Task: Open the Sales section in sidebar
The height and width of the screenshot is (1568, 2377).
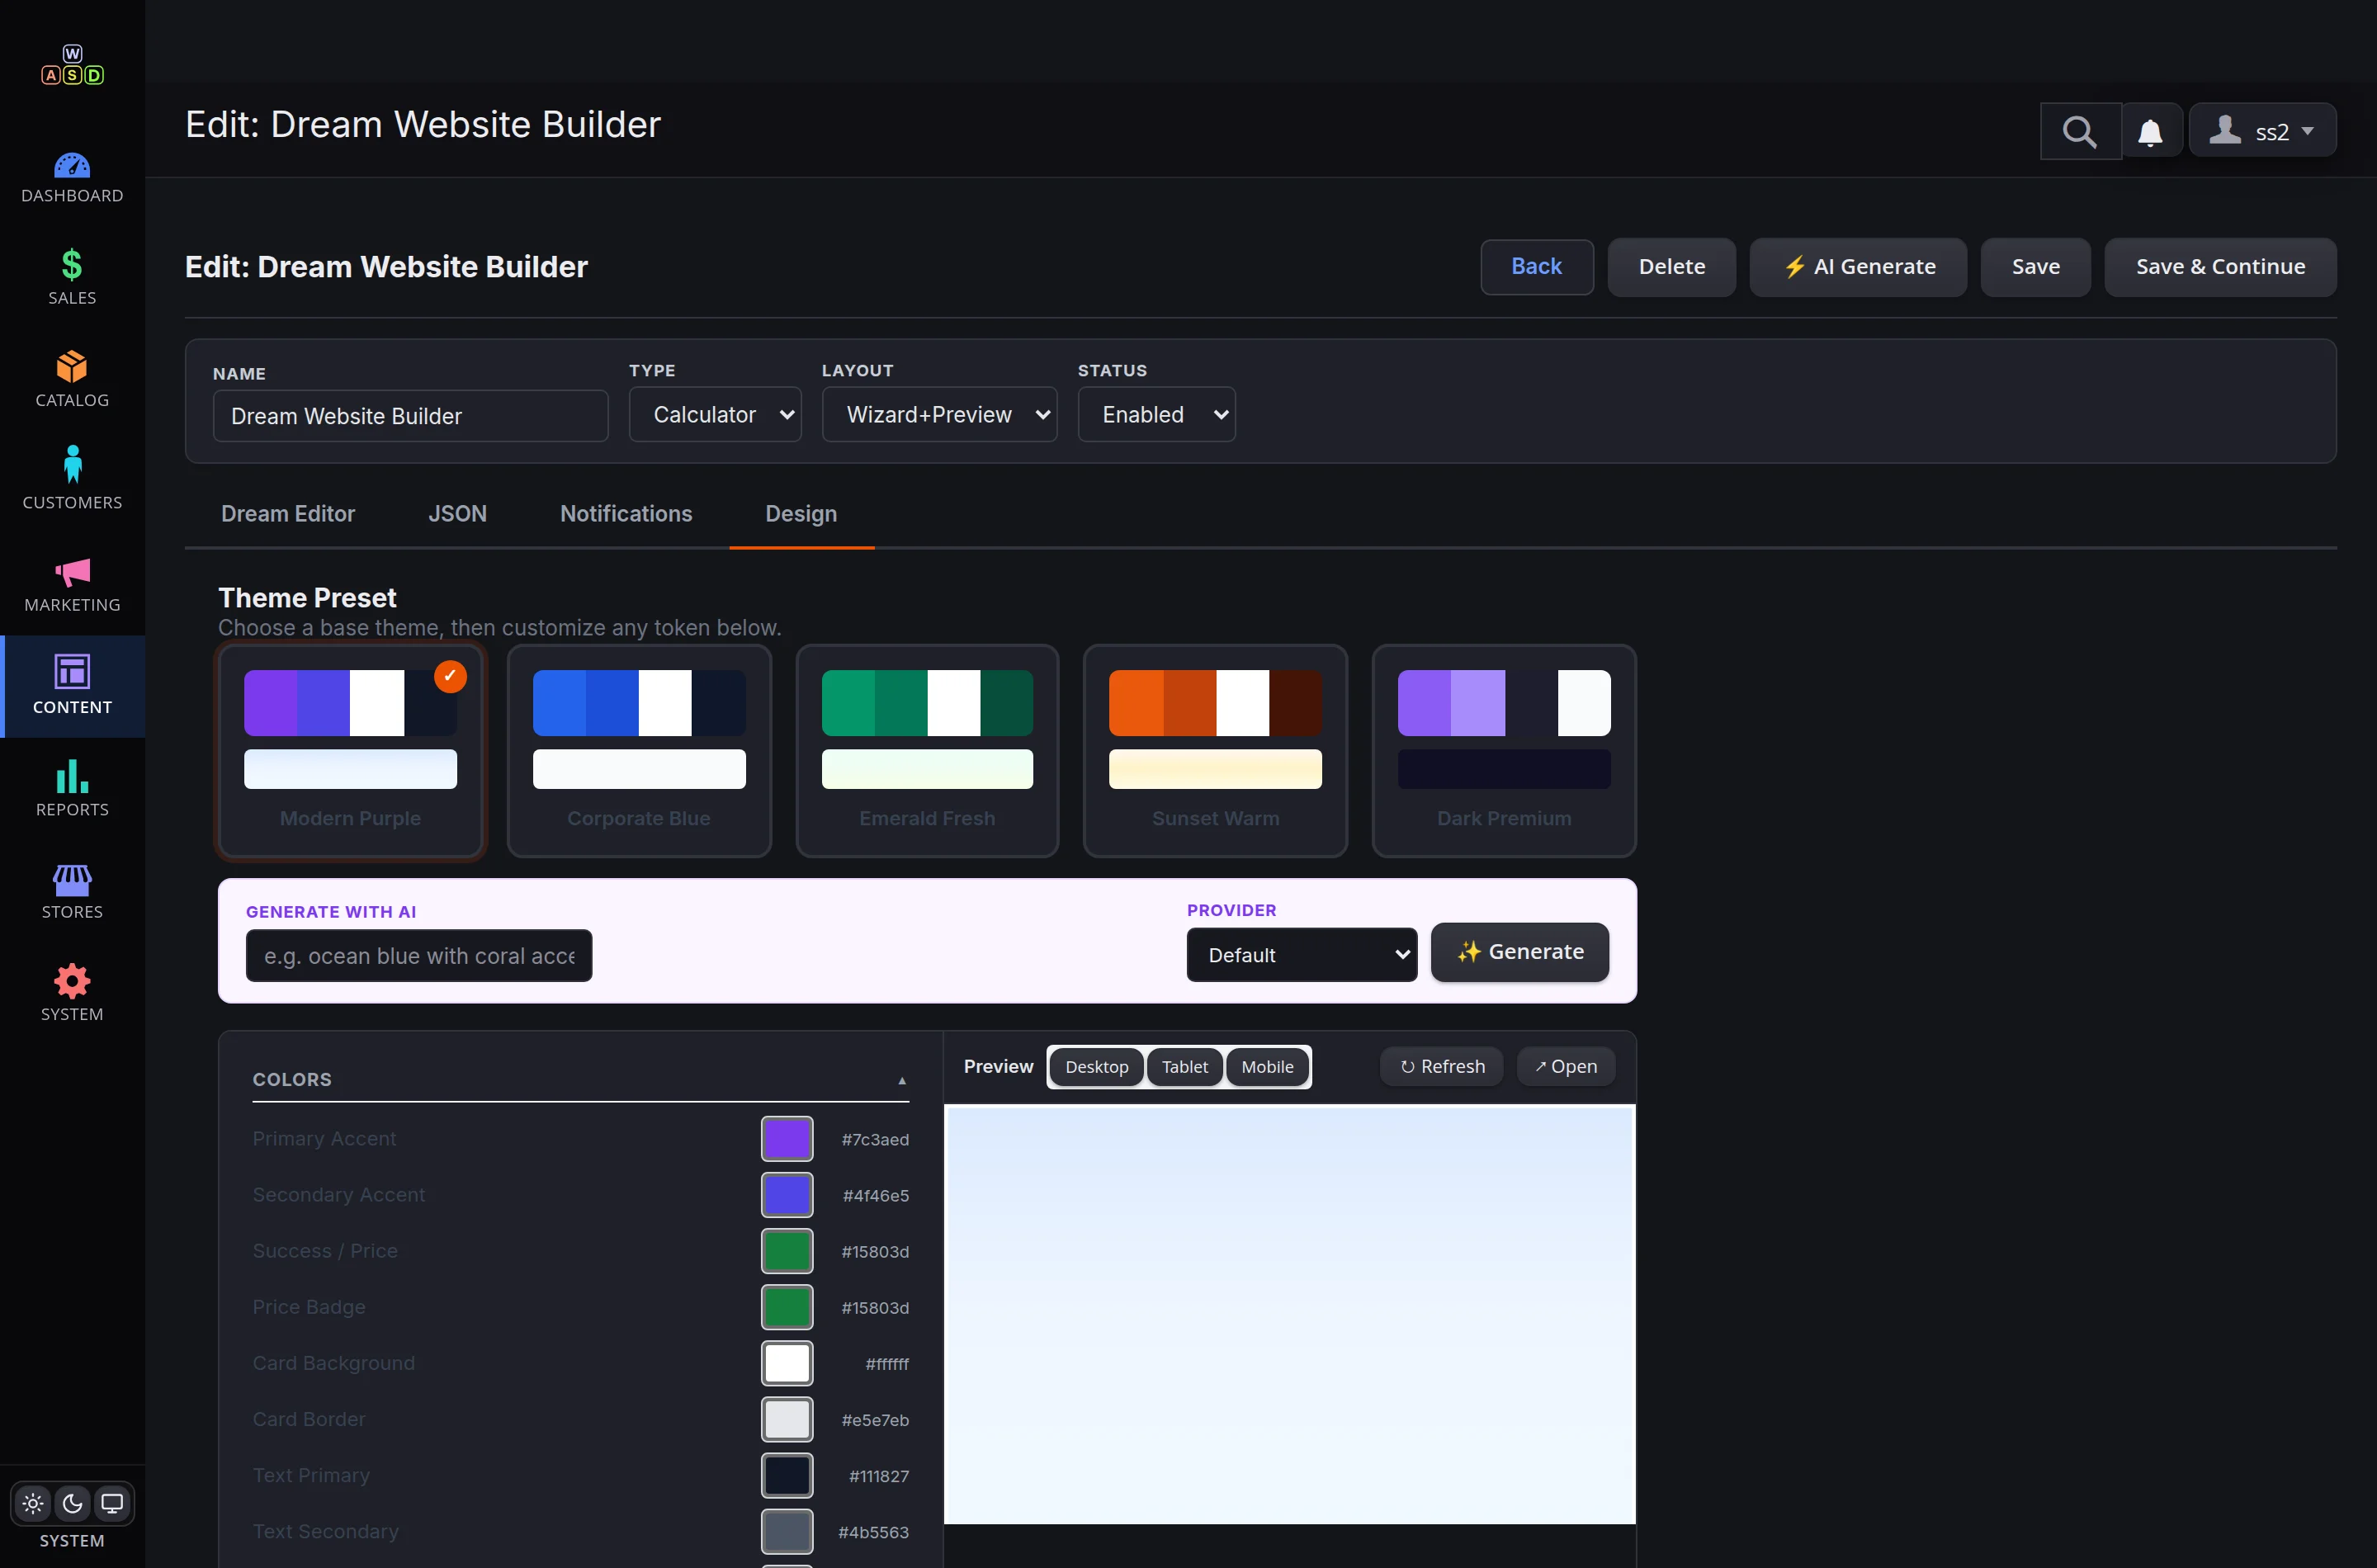Action: 72,277
